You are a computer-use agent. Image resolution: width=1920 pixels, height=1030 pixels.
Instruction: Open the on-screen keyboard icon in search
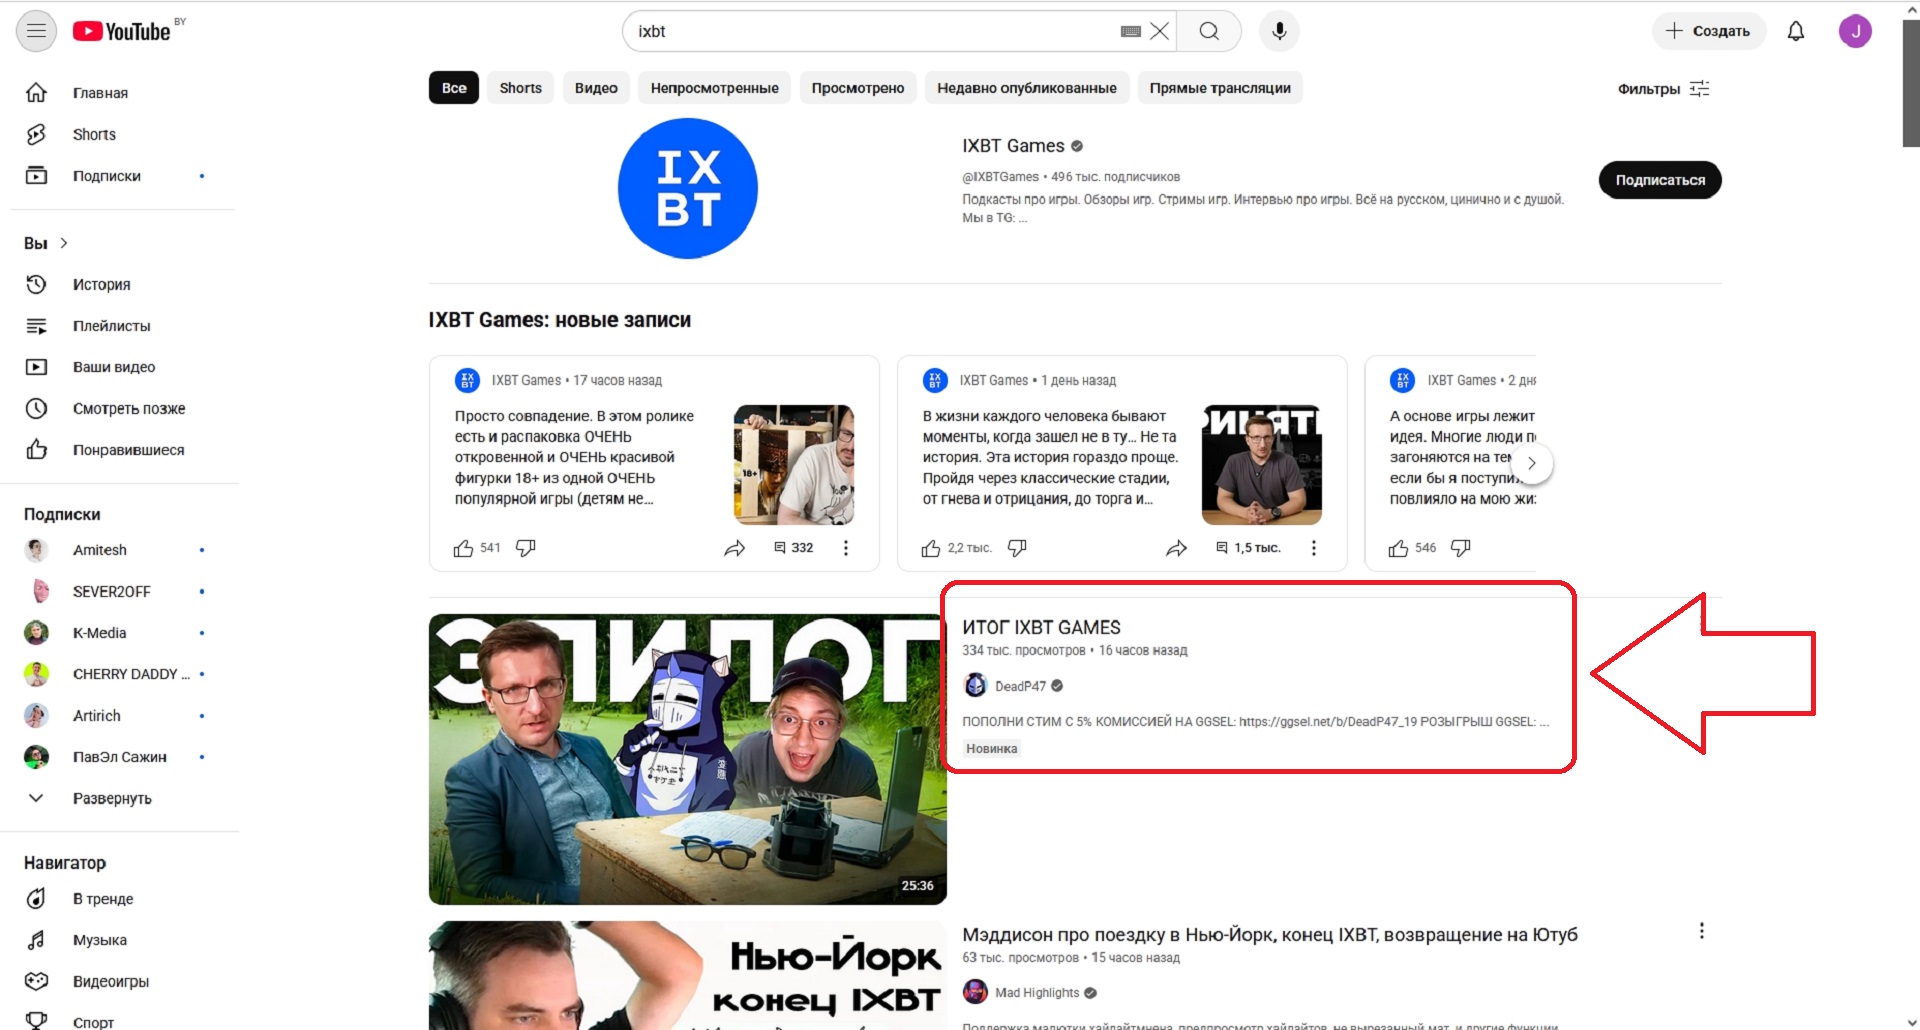[x=1131, y=31]
